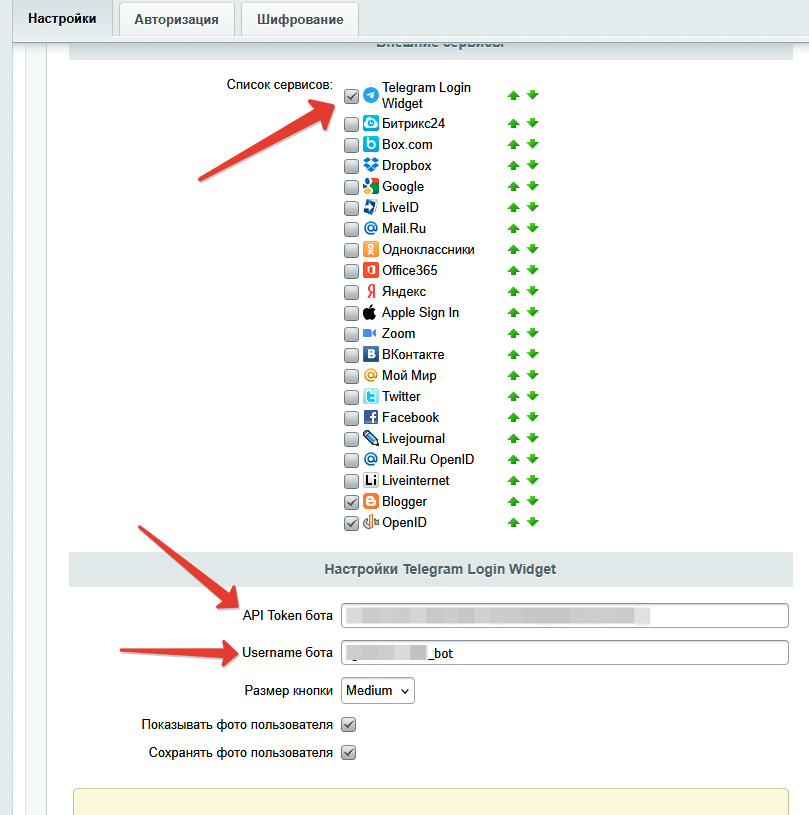This screenshot has width=809, height=815.
Task: Move Одноклассники up using green arrow
Action: click(x=514, y=249)
